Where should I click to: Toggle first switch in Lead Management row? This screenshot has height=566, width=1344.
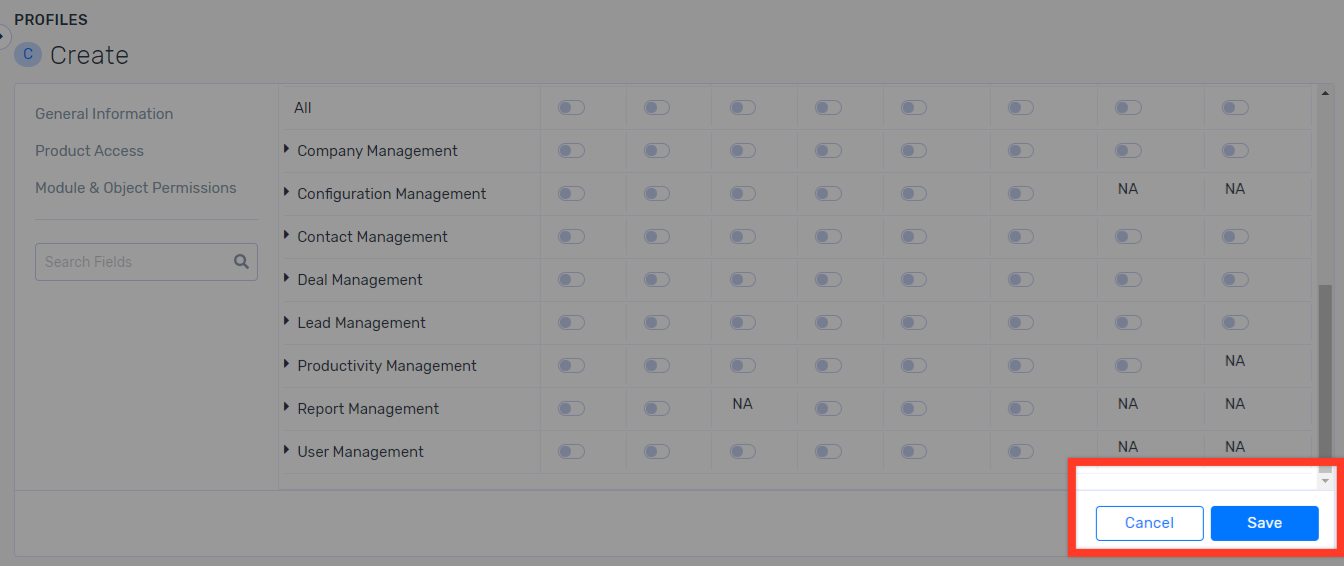(x=571, y=323)
